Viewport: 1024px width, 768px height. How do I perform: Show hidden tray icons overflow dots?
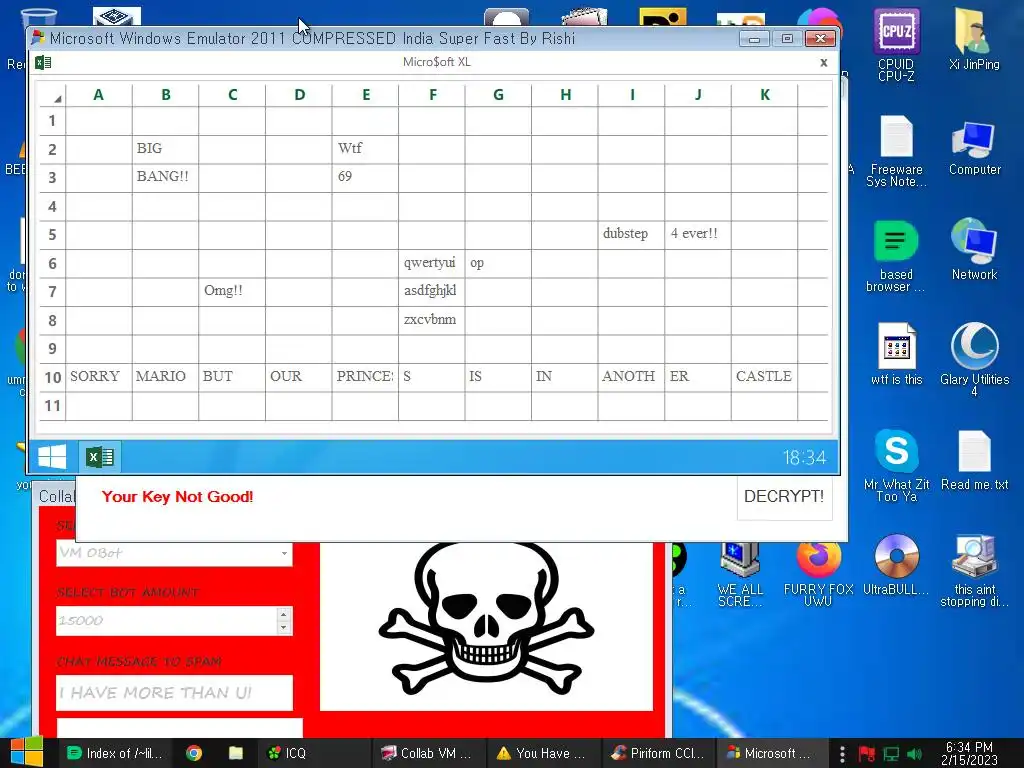(x=842, y=754)
